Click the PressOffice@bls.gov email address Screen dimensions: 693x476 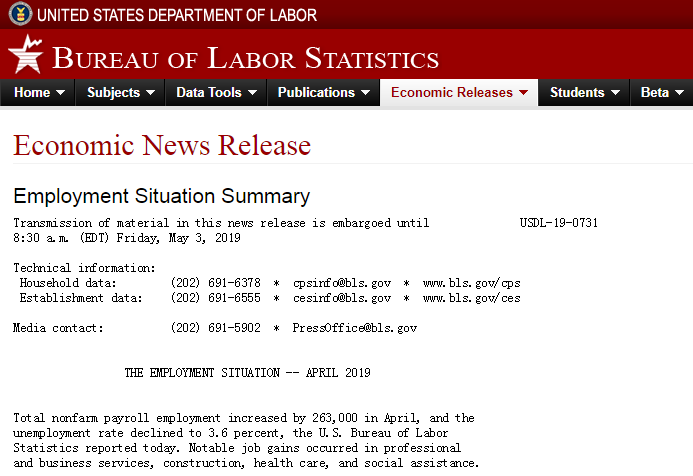pos(355,328)
